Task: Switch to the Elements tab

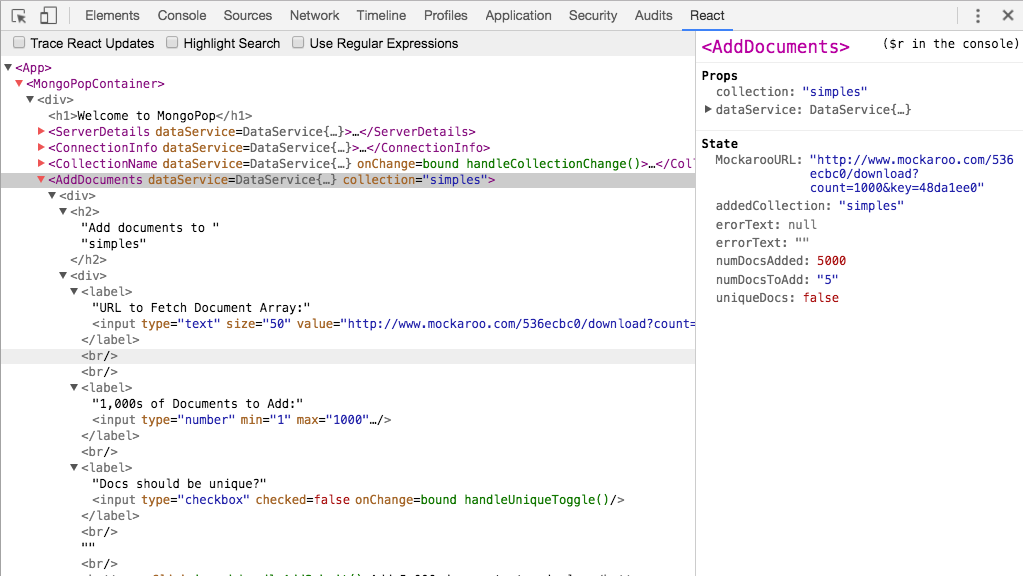Action: [112, 16]
